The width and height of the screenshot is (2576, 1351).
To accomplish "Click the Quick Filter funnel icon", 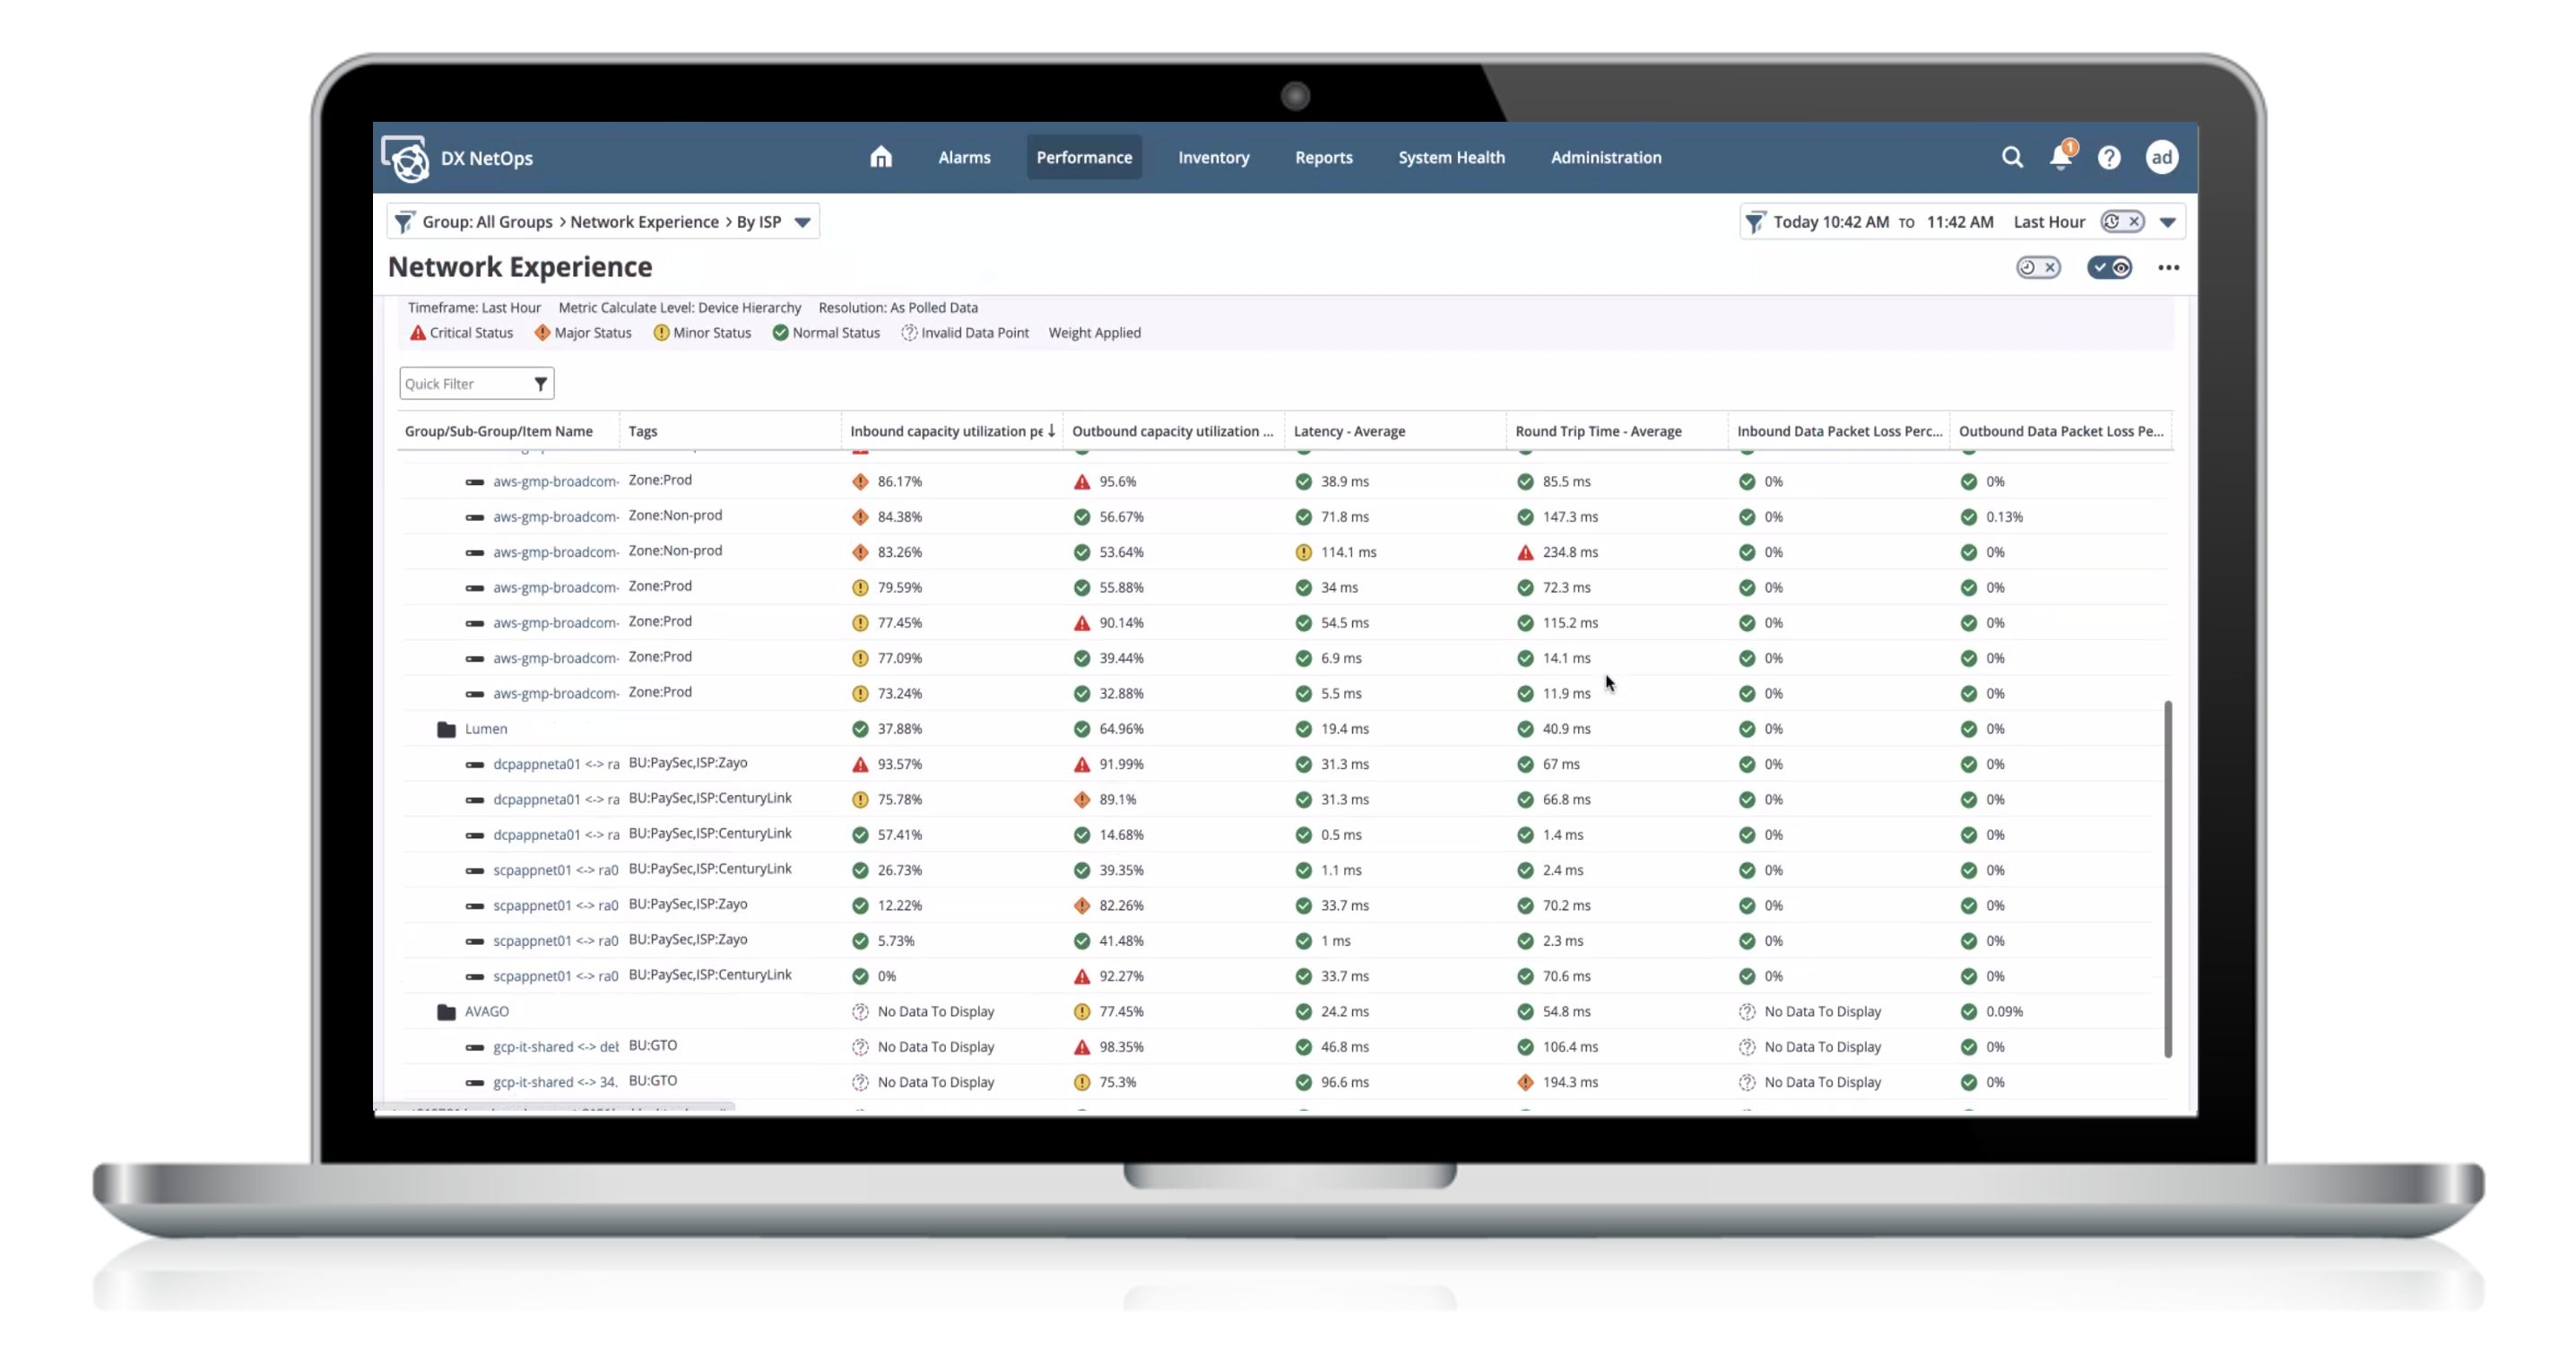I will [540, 384].
